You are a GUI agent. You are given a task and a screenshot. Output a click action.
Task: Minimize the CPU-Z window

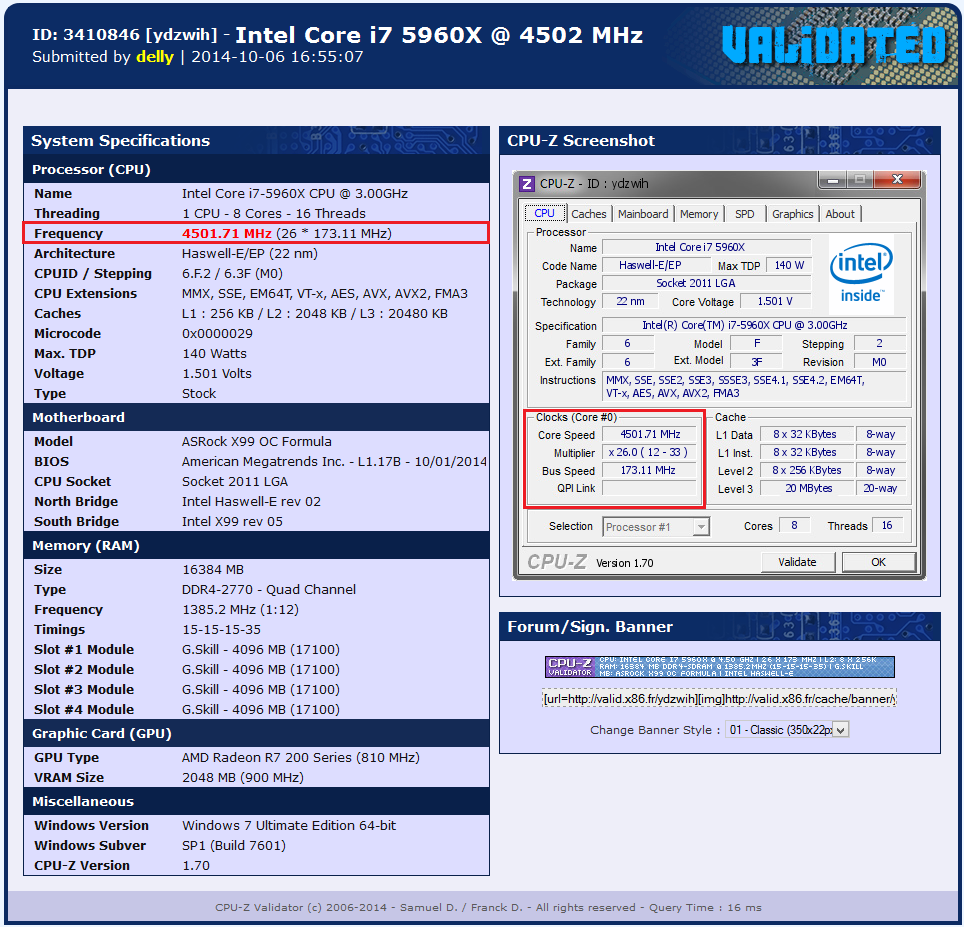coord(832,180)
